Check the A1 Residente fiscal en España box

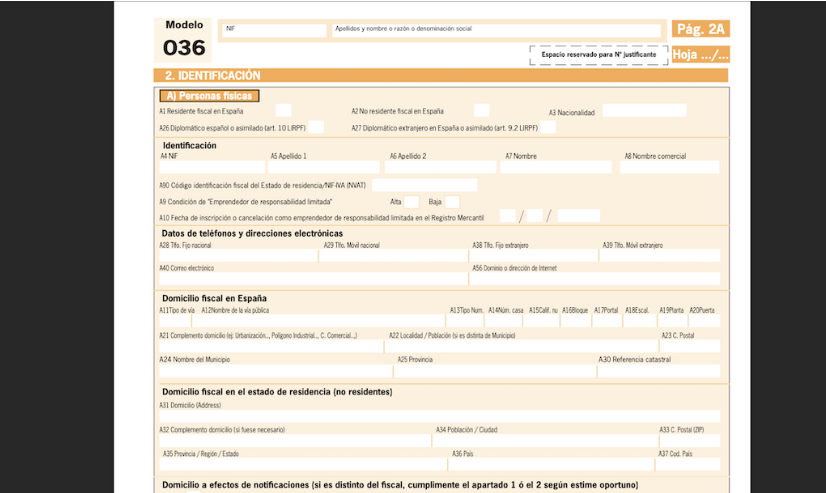(x=283, y=111)
